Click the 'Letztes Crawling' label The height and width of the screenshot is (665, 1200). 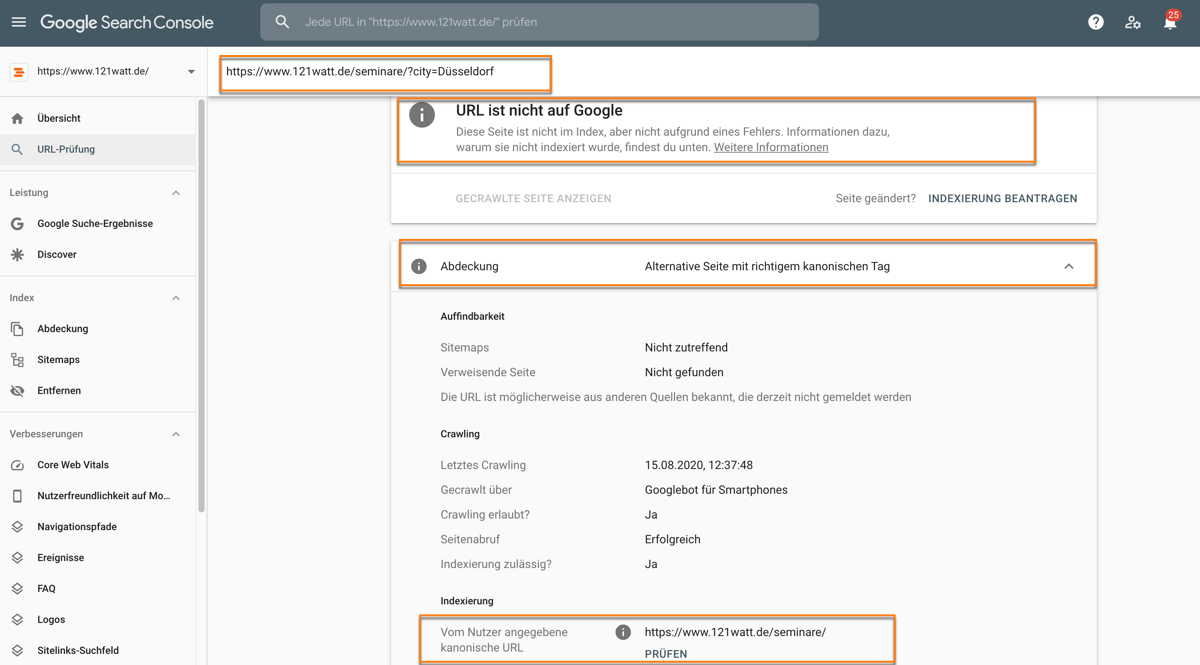[x=483, y=465]
